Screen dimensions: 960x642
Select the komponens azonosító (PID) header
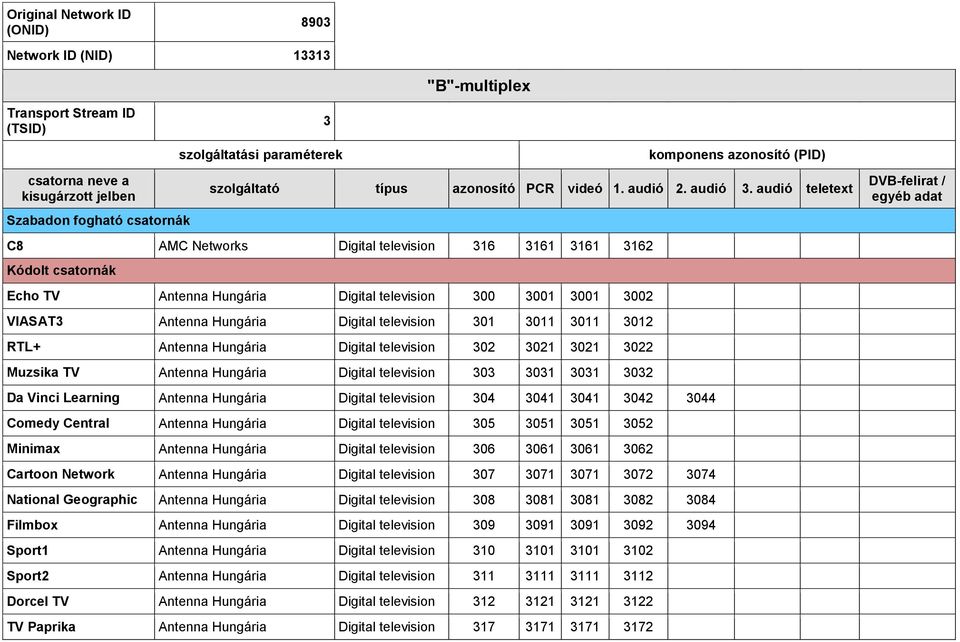click(x=737, y=155)
